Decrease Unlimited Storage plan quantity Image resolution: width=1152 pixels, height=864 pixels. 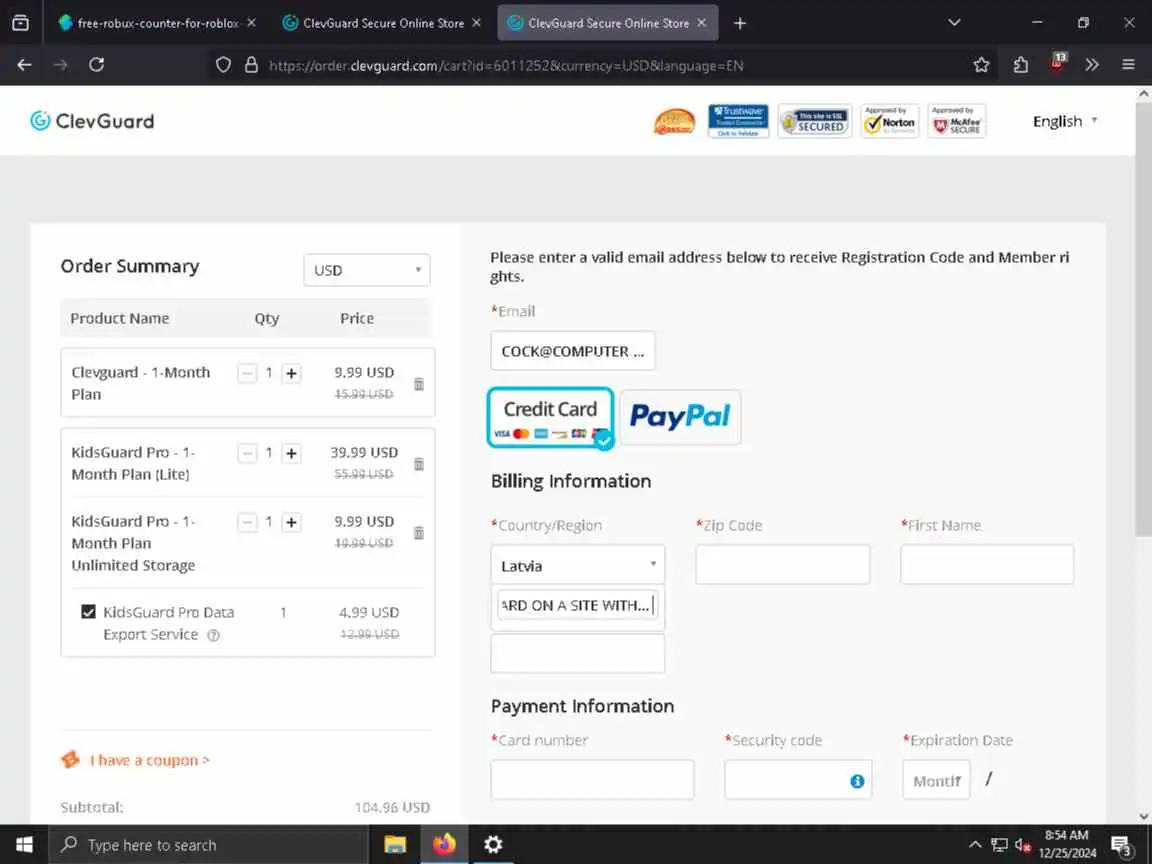click(247, 522)
